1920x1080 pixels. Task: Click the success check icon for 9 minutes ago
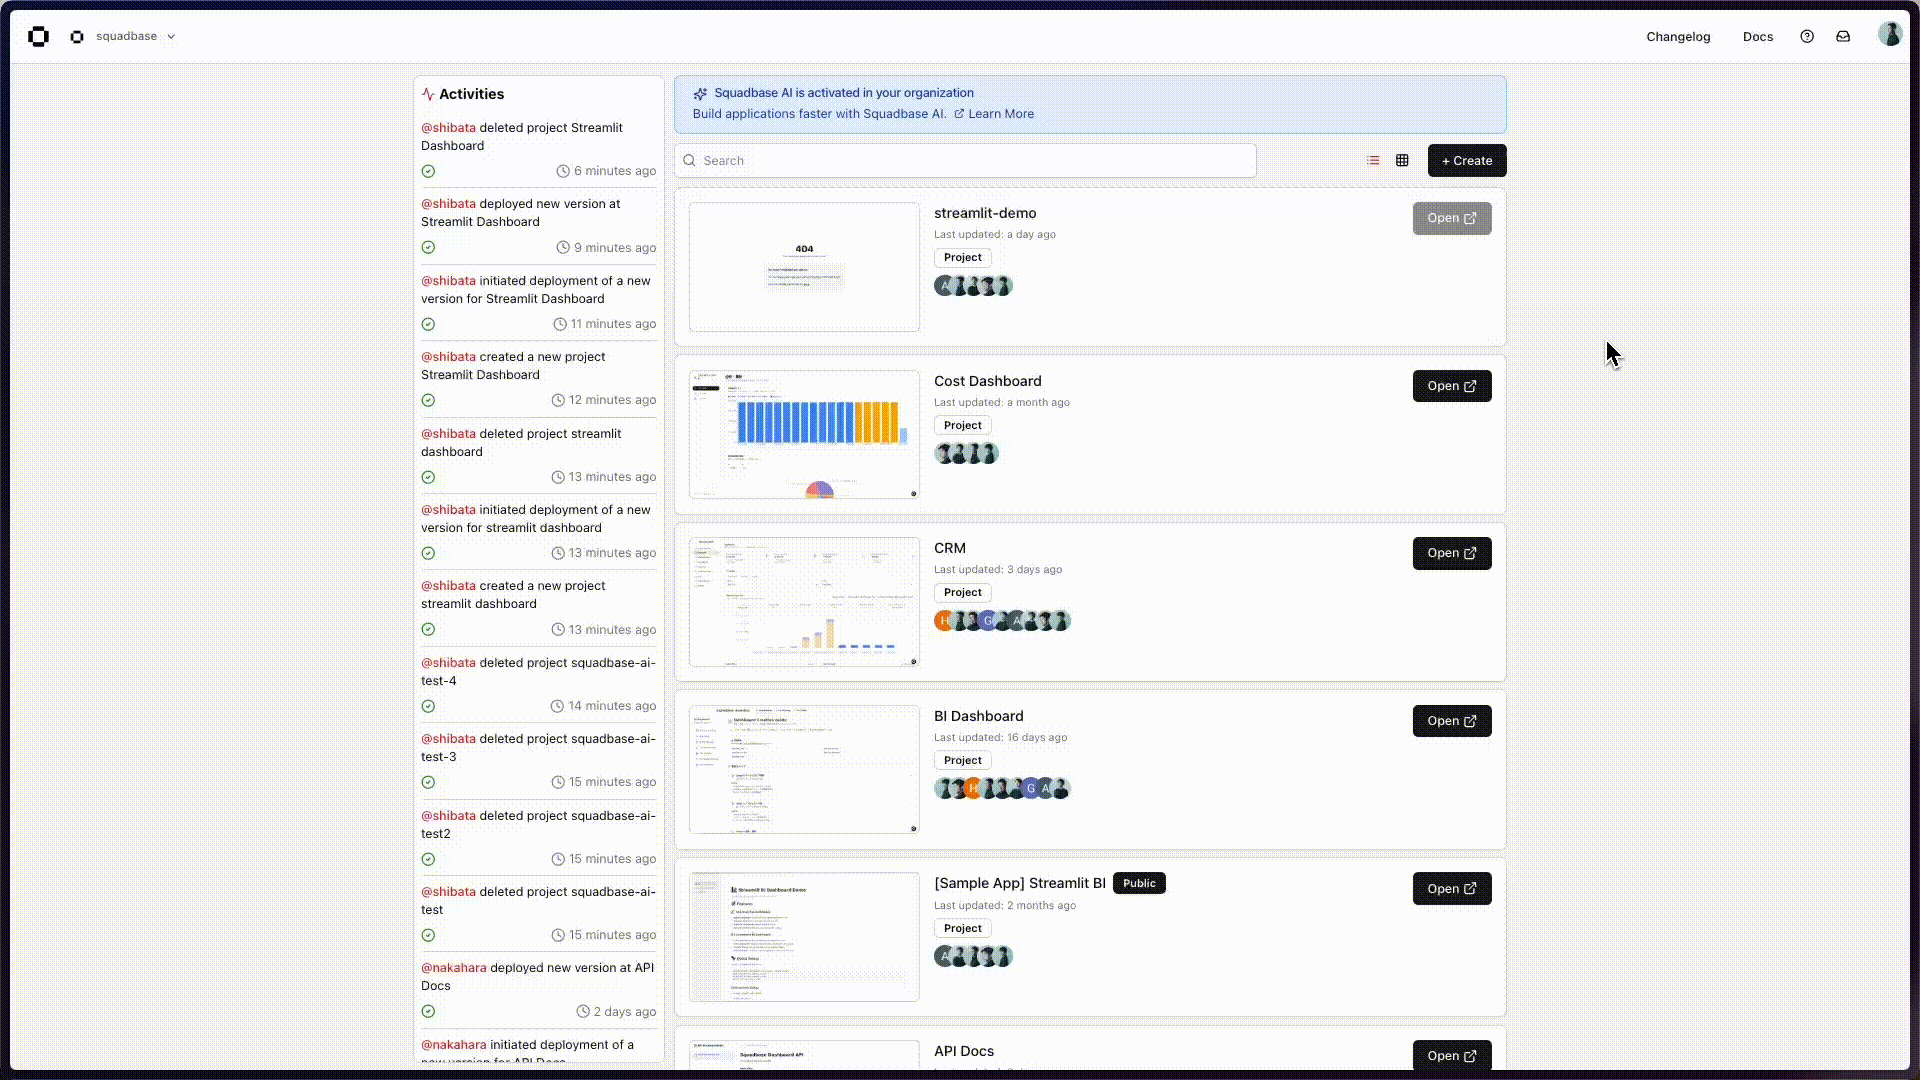point(428,248)
